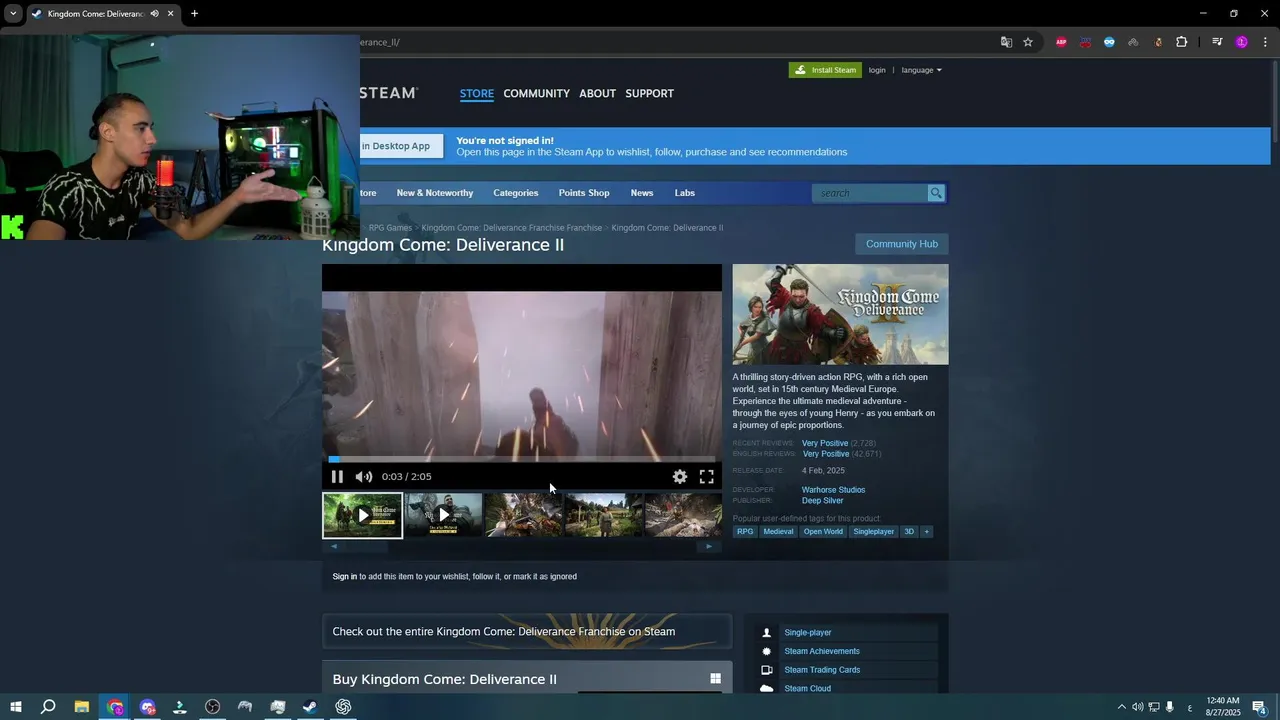Open File Explorer from taskbar

[x=82, y=707]
